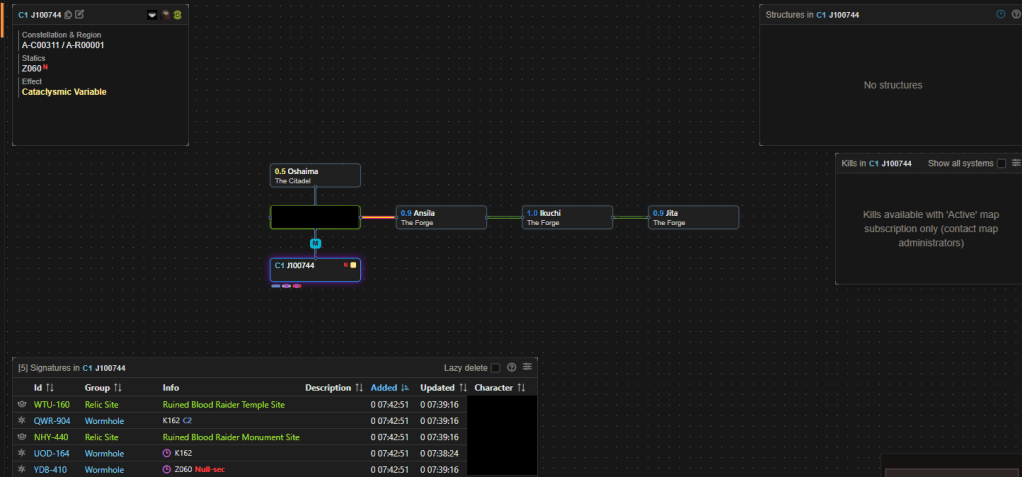Image resolution: width=1022 pixels, height=477 pixels.
Task: Enable the Lazy delete checkbox
Action: 496,368
